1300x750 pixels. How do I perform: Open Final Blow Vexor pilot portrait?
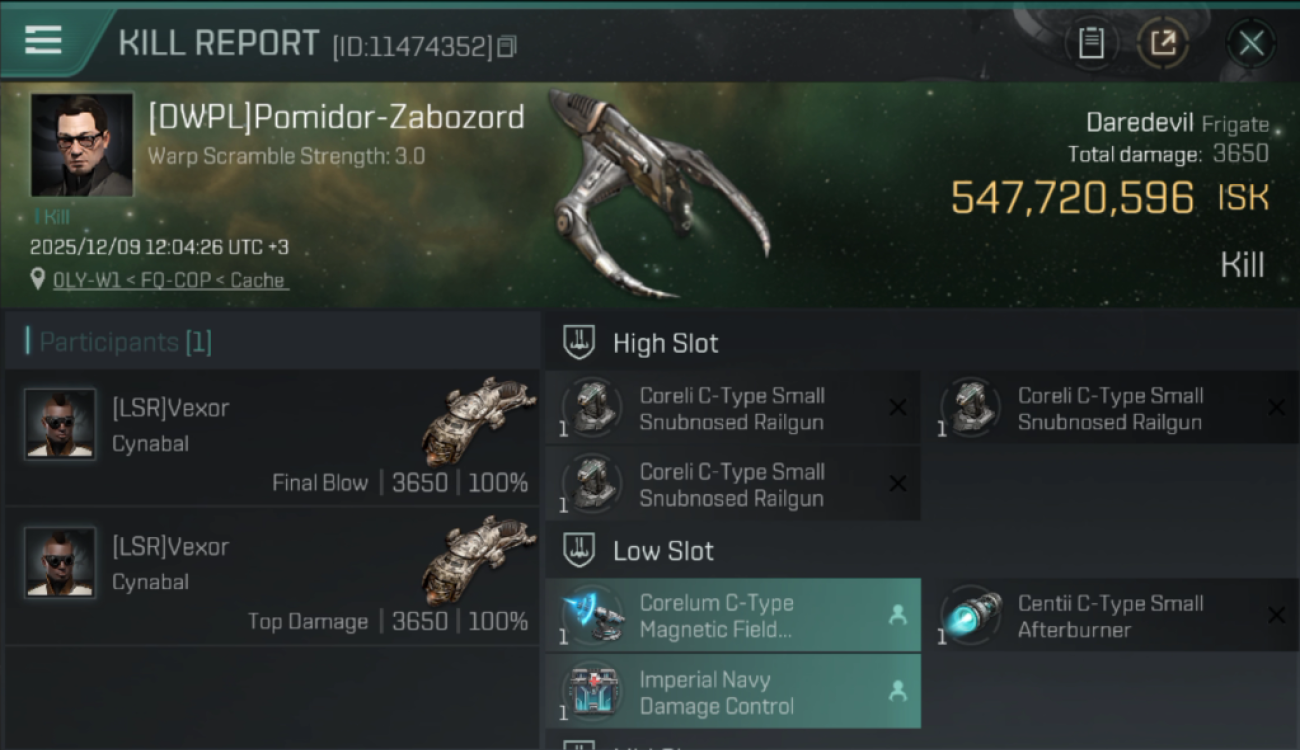pyautogui.click(x=60, y=424)
